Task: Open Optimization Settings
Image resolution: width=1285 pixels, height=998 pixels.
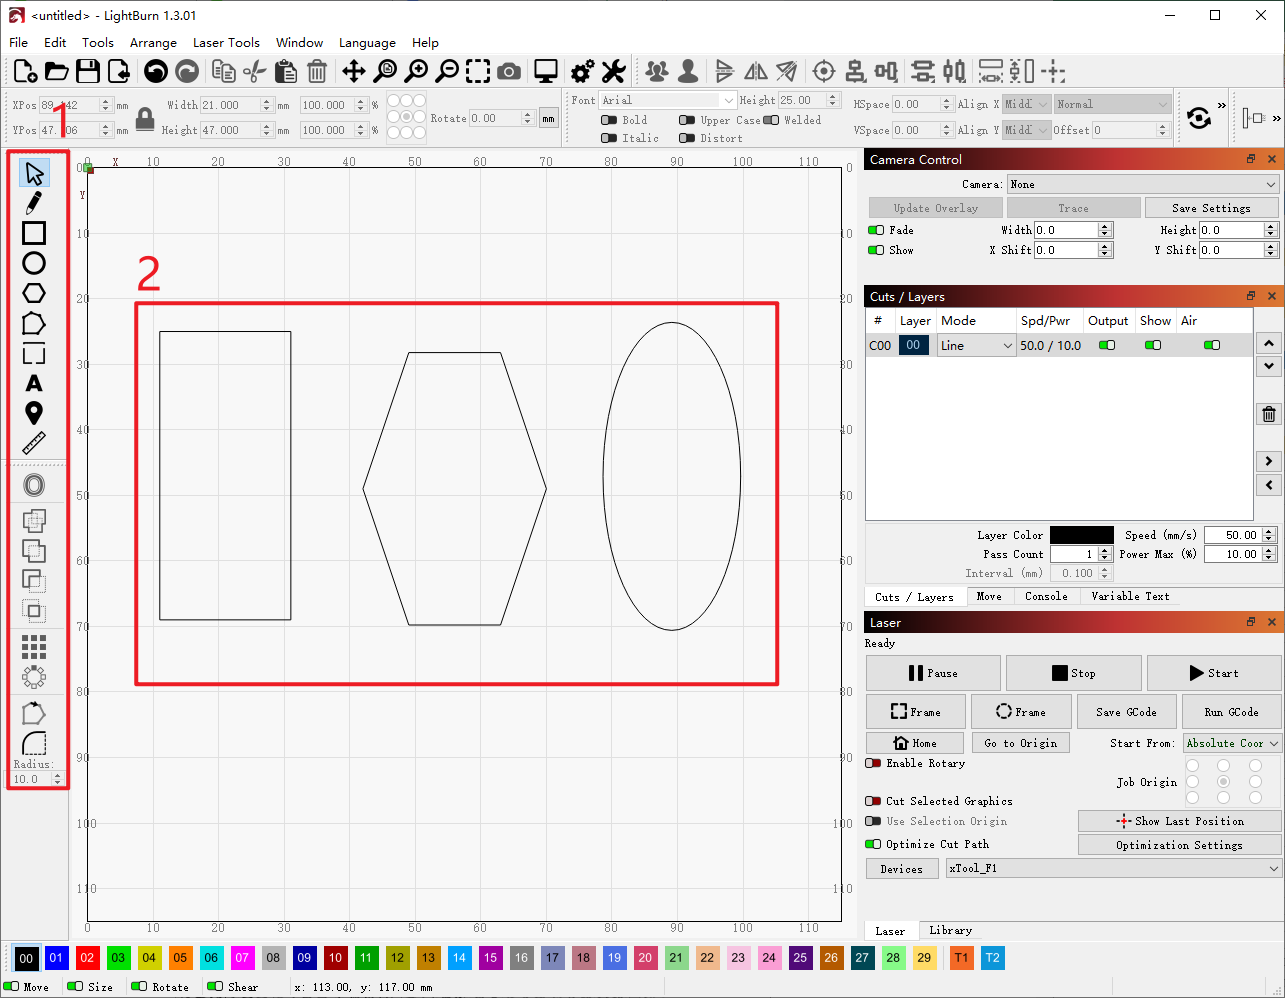Action: point(1180,845)
